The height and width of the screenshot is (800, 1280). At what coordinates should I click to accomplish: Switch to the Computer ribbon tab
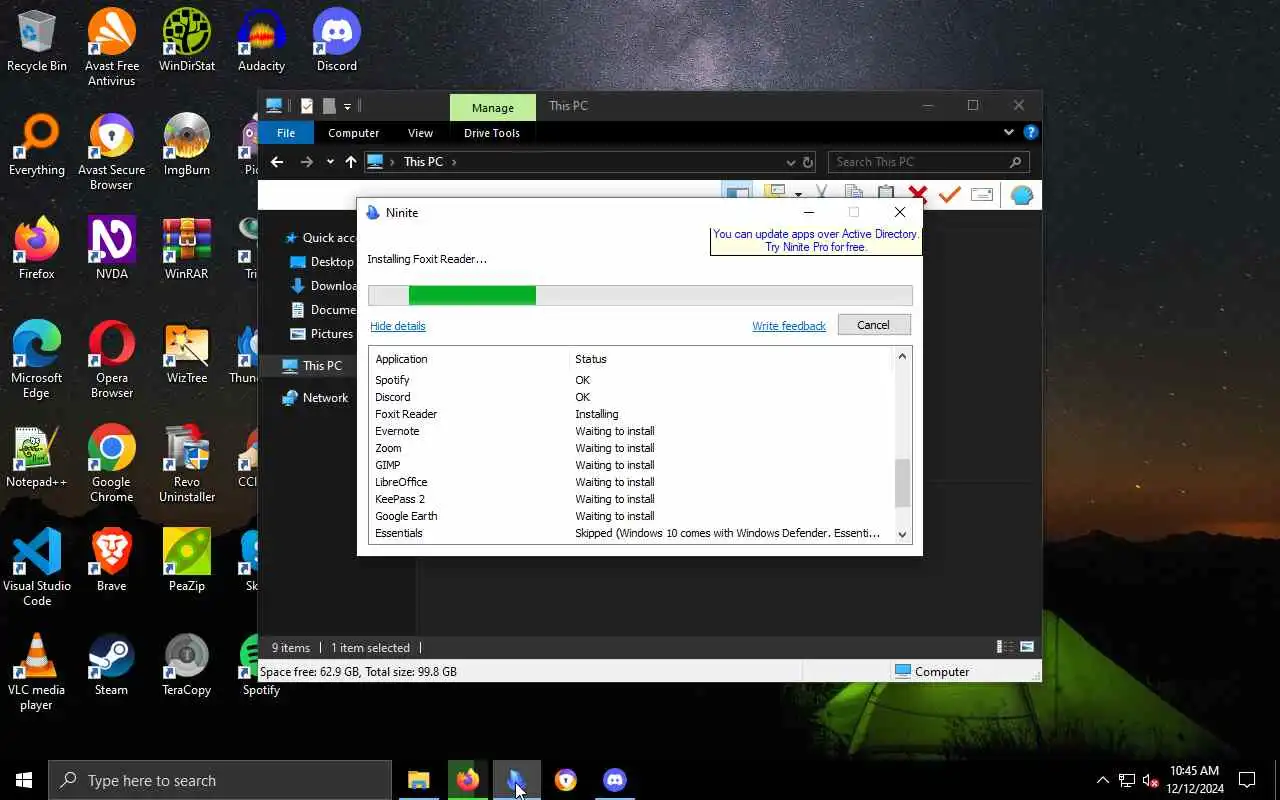353,133
